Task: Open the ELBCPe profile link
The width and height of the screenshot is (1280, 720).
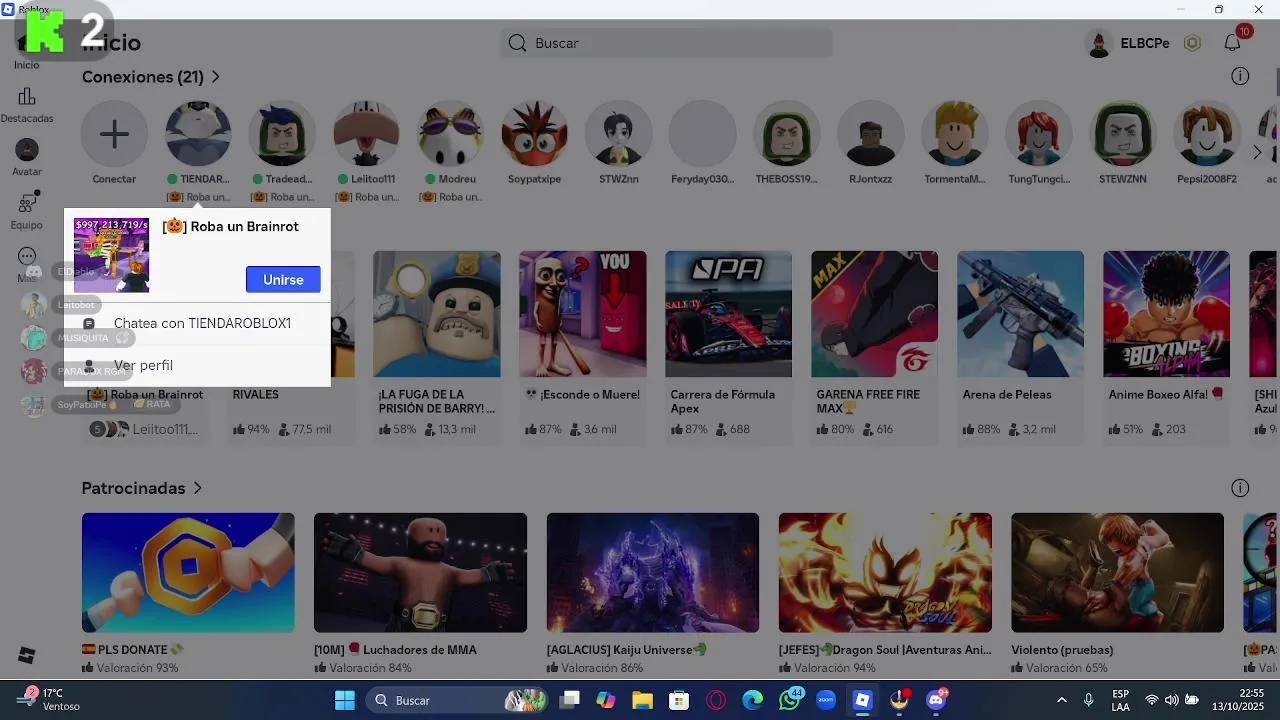Action: coord(1129,43)
